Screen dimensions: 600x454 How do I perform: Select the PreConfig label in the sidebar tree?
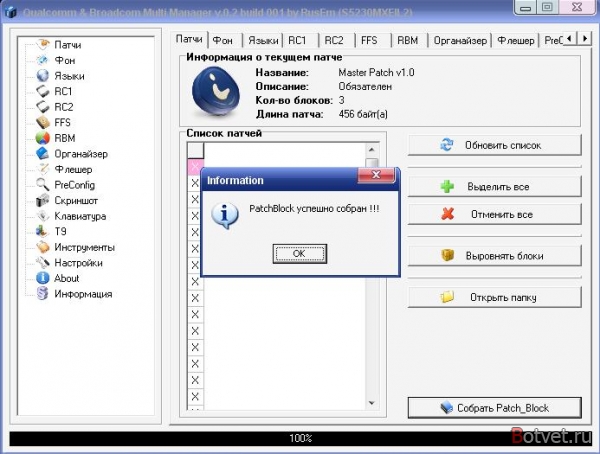75,185
